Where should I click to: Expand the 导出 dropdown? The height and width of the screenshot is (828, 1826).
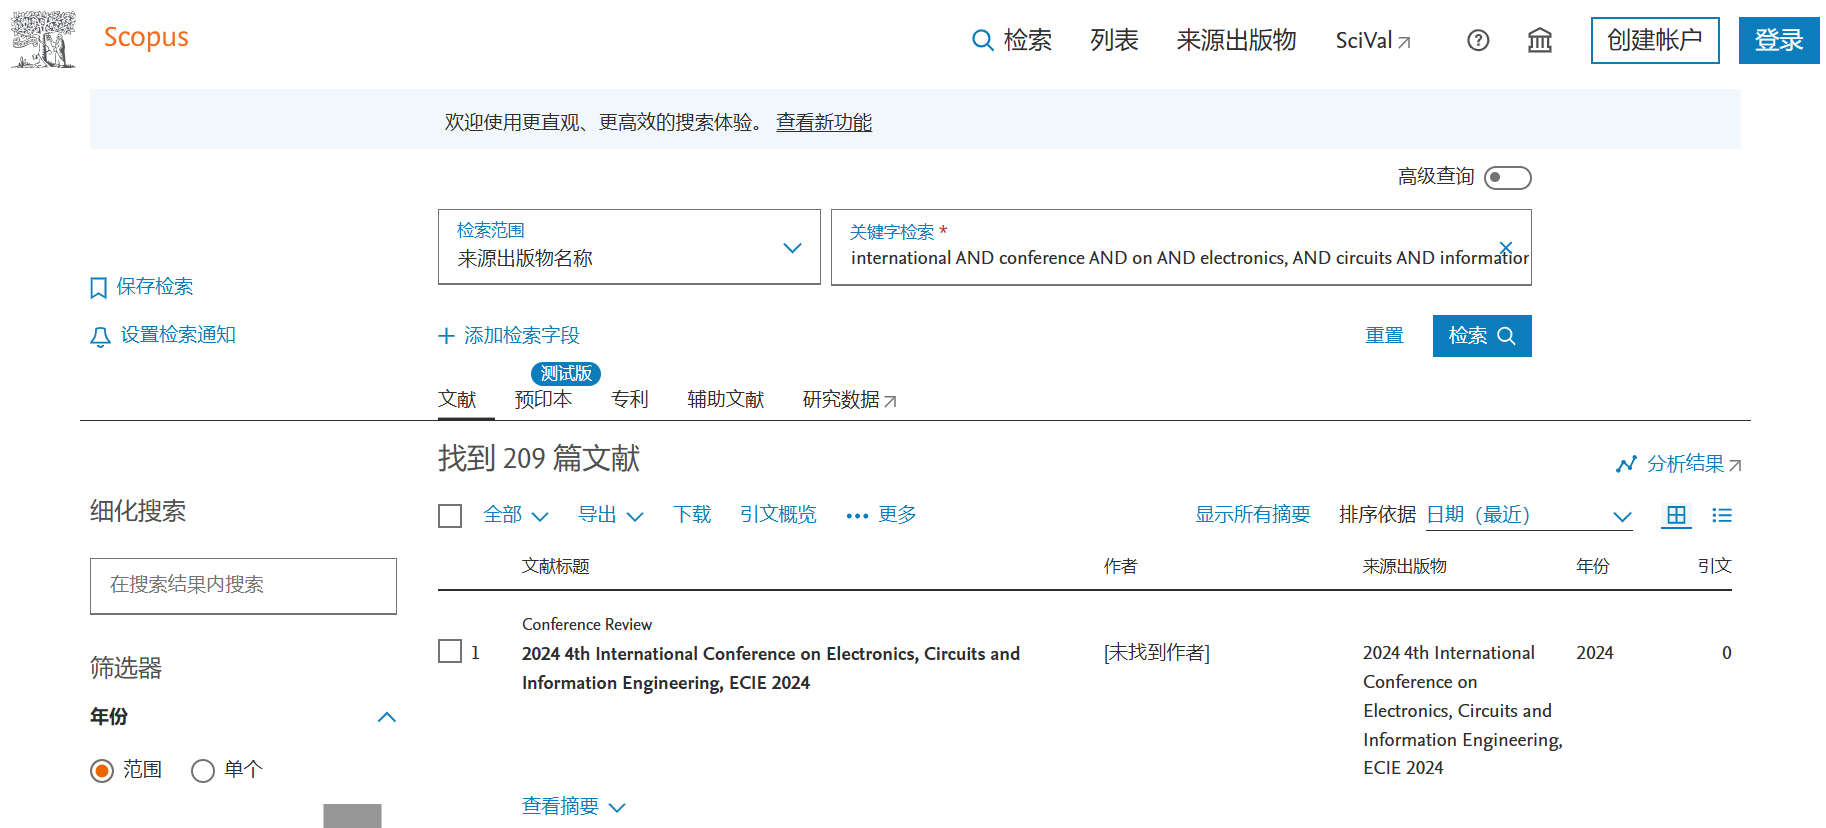(611, 515)
